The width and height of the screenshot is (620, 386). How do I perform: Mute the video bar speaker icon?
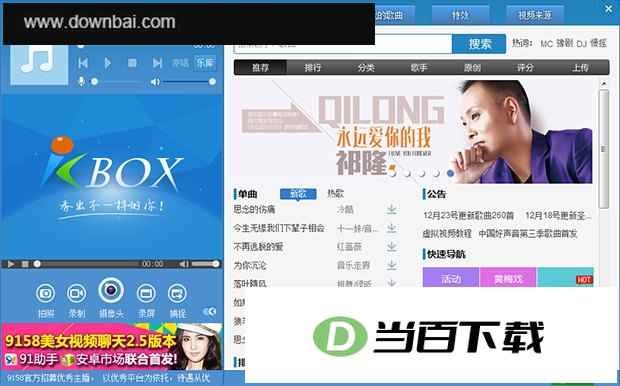point(184,264)
